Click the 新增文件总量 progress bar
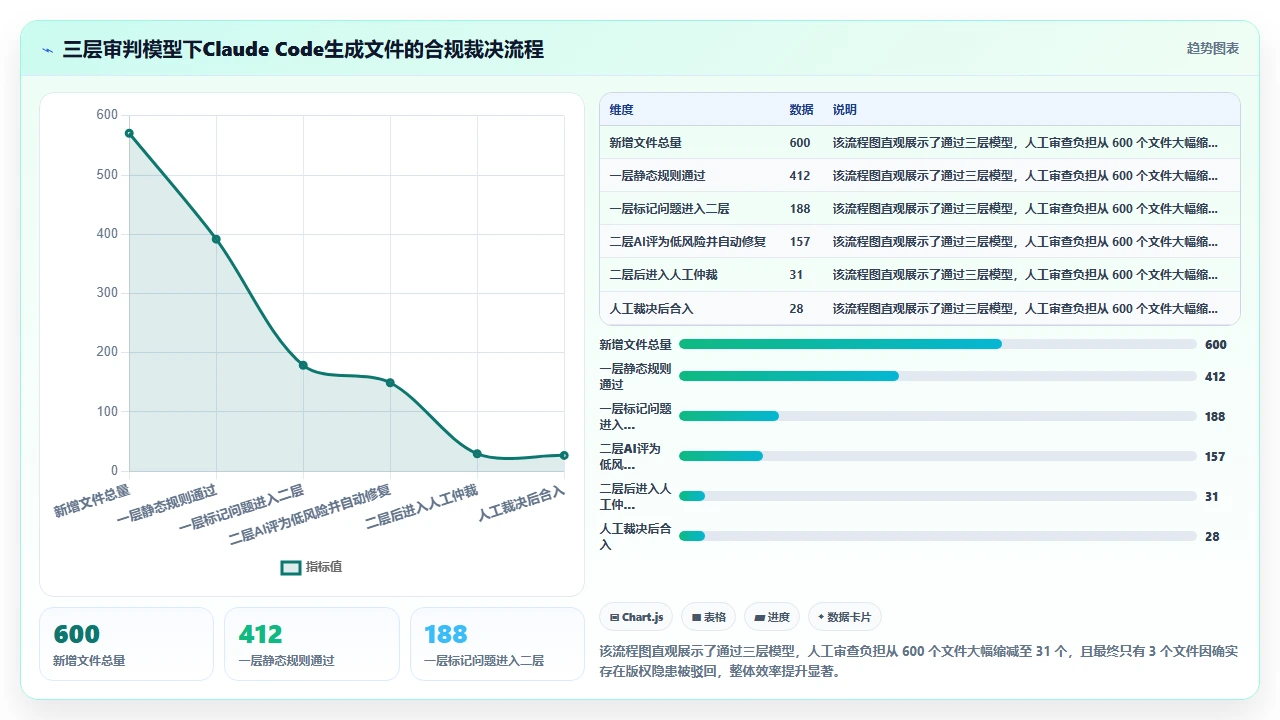The image size is (1280, 720). [938, 344]
